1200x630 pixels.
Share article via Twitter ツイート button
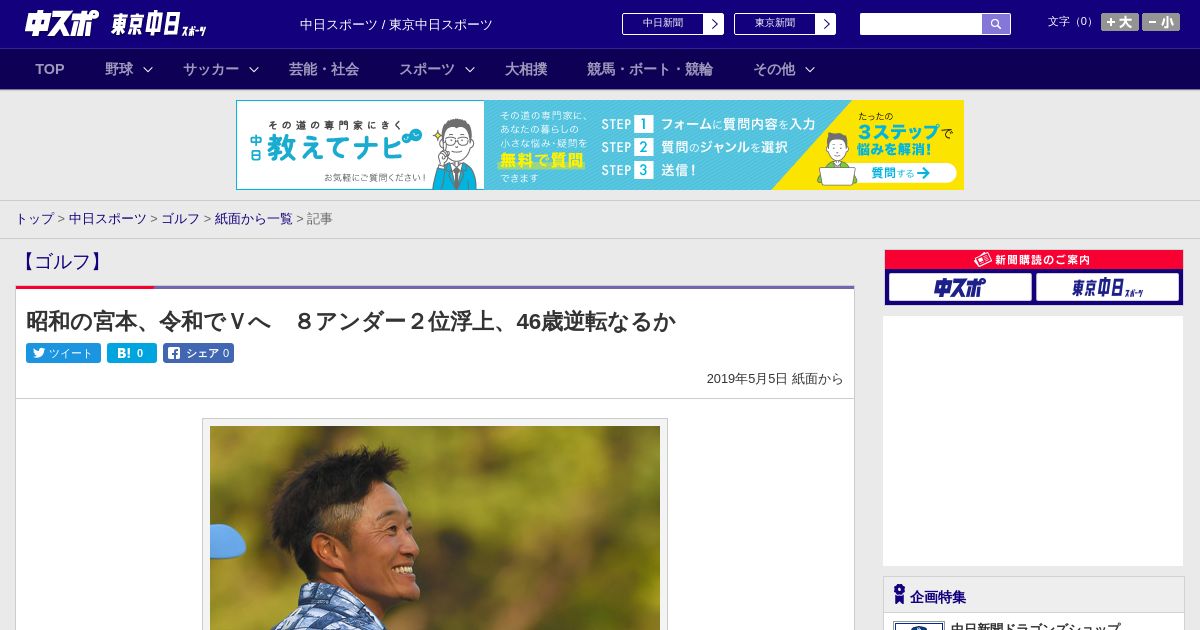(x=63, y=353)
